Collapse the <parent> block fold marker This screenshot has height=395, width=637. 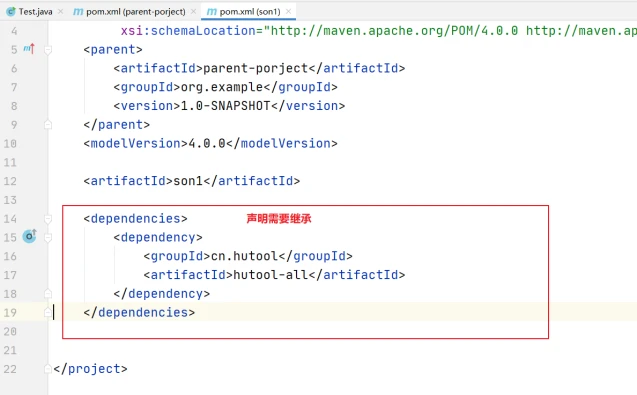[x=48, y=50]
